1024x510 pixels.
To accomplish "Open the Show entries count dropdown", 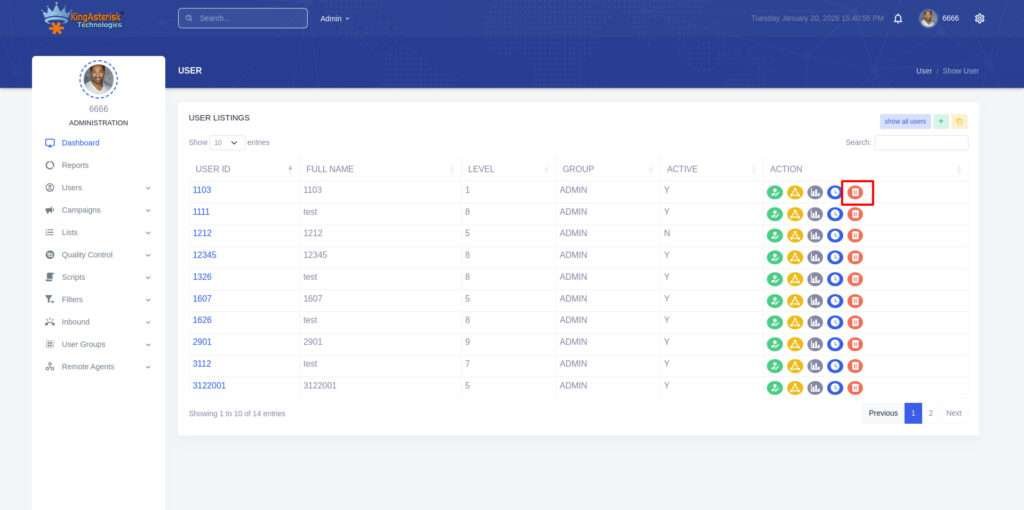I will [227, 142].
